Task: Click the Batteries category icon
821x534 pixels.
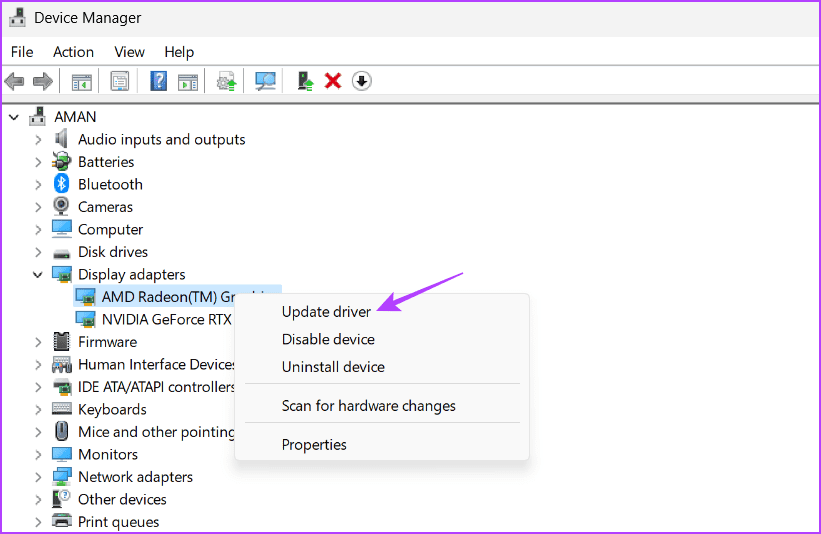Action: pyautogui.click(x=61, y=161)
